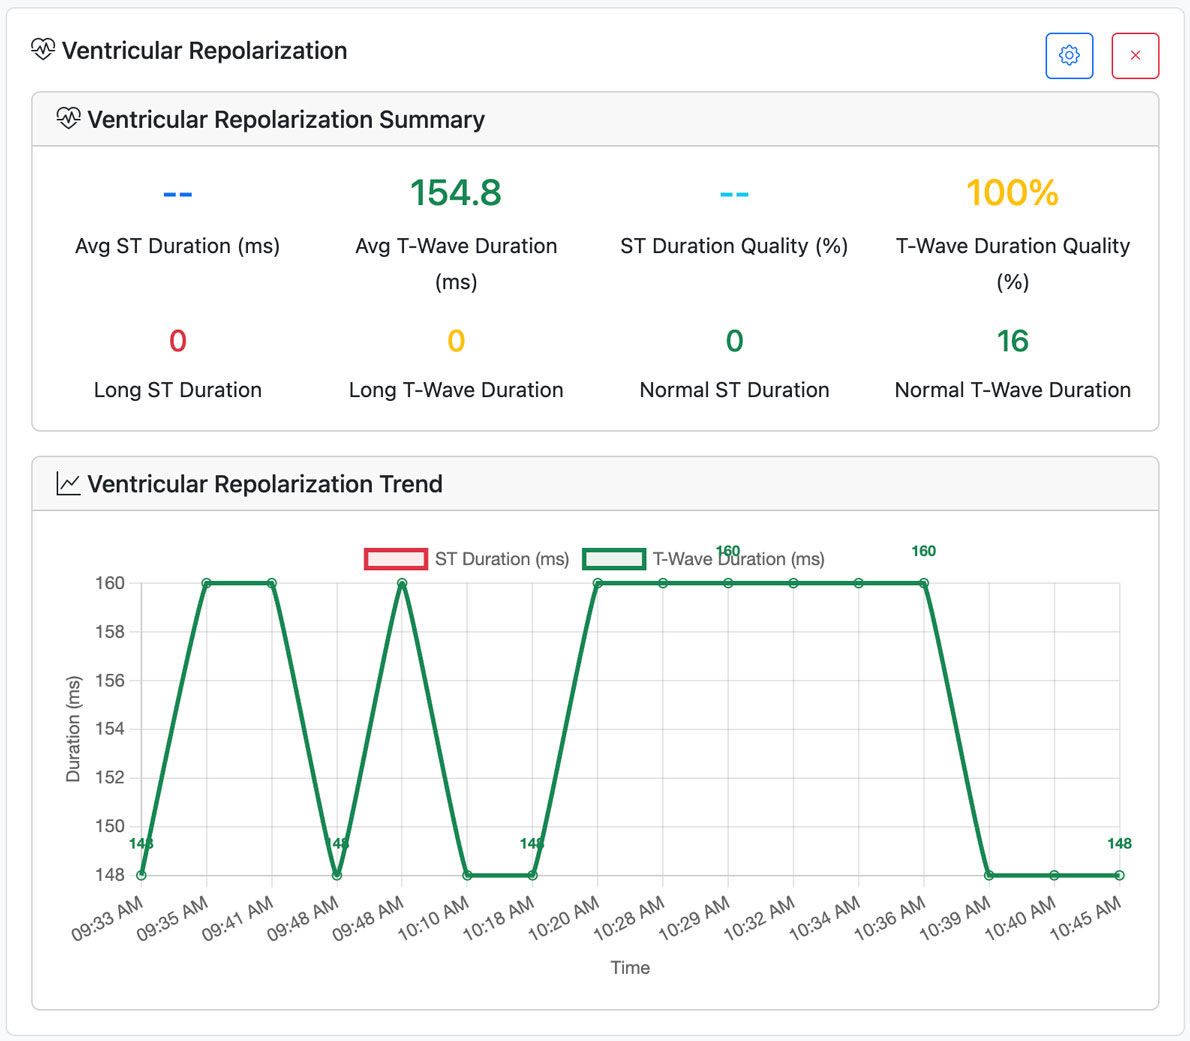This screenshot has width=1190, height=1041.
Task: Click the Long T-Wave Duration label
Action: click(x=456, y=390)
